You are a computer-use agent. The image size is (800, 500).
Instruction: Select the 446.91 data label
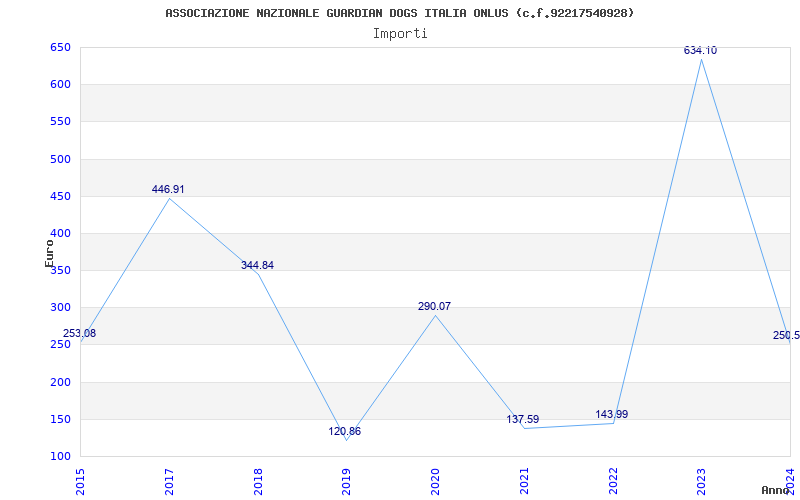coord(168,189)
